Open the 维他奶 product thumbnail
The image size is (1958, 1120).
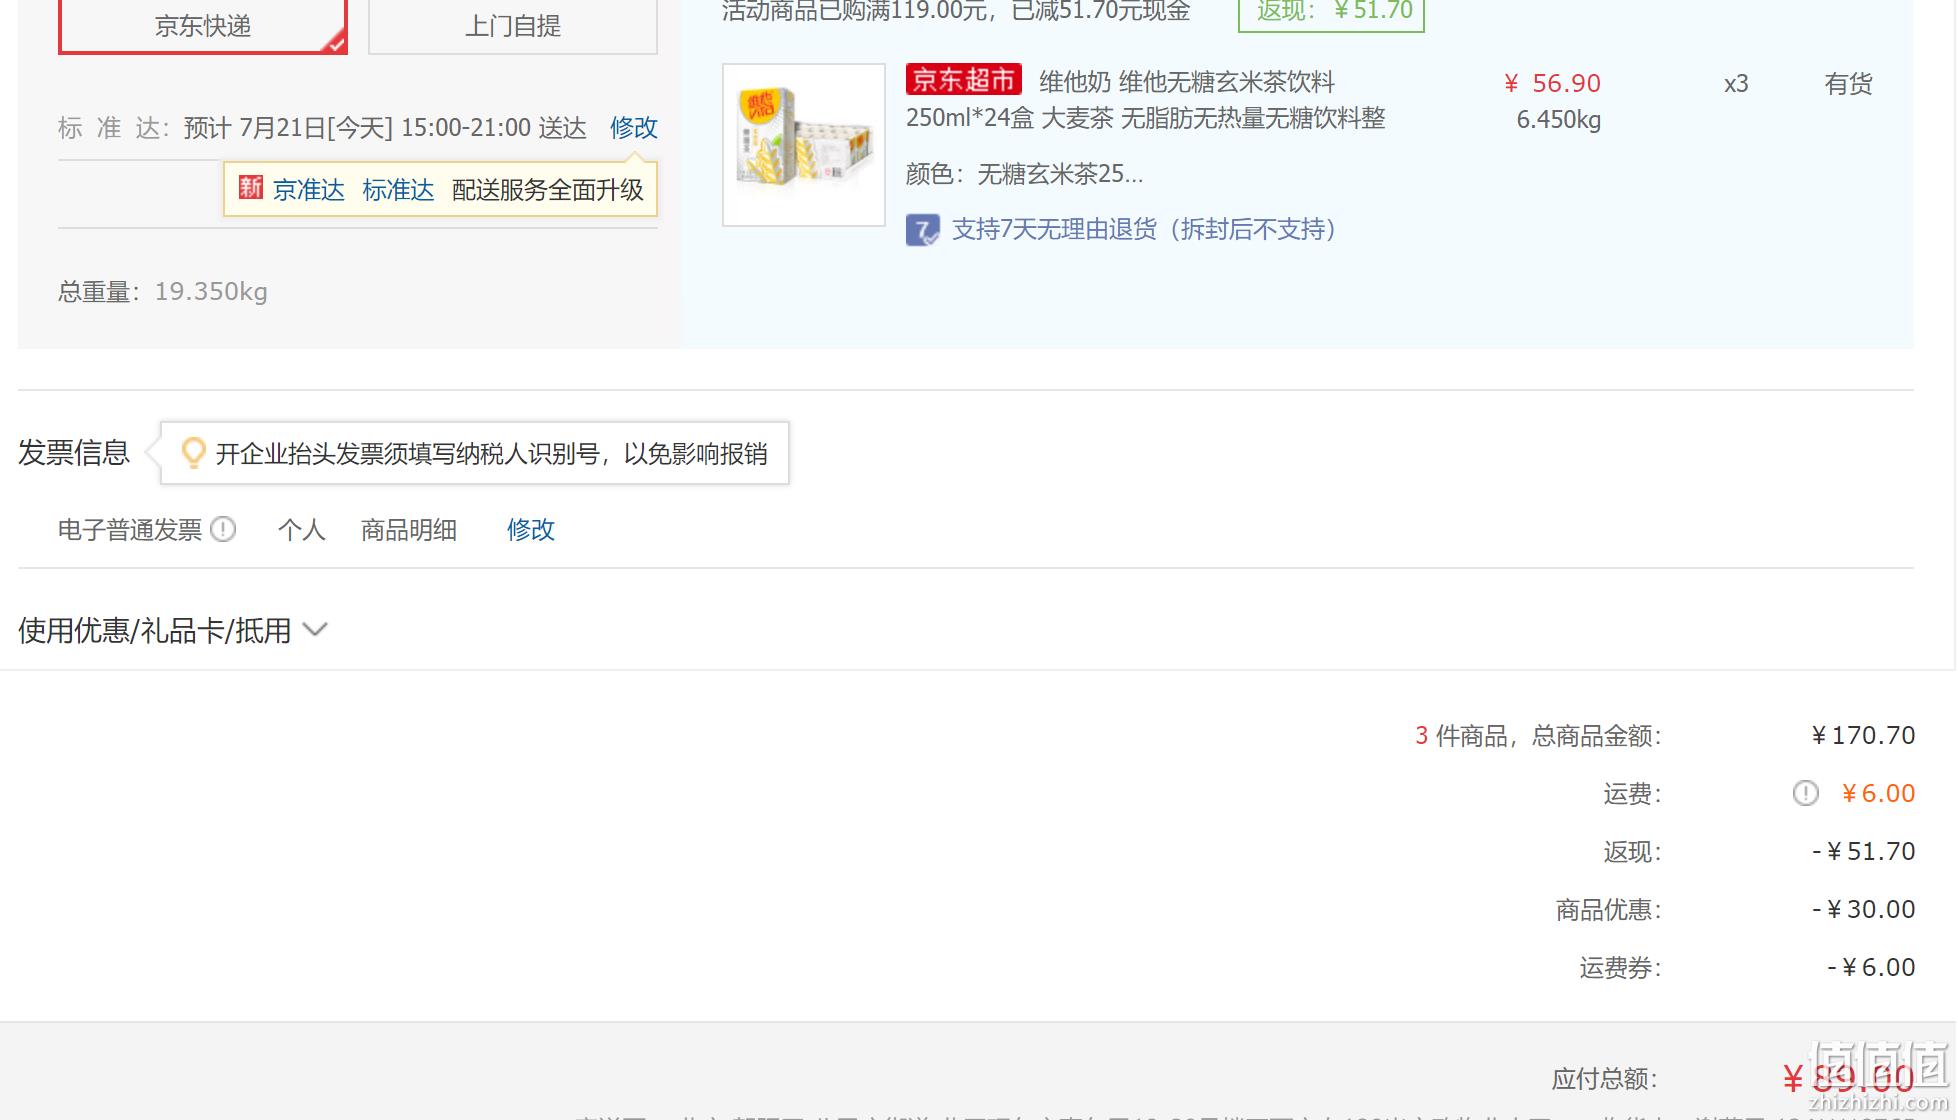[x=804, y=145]
